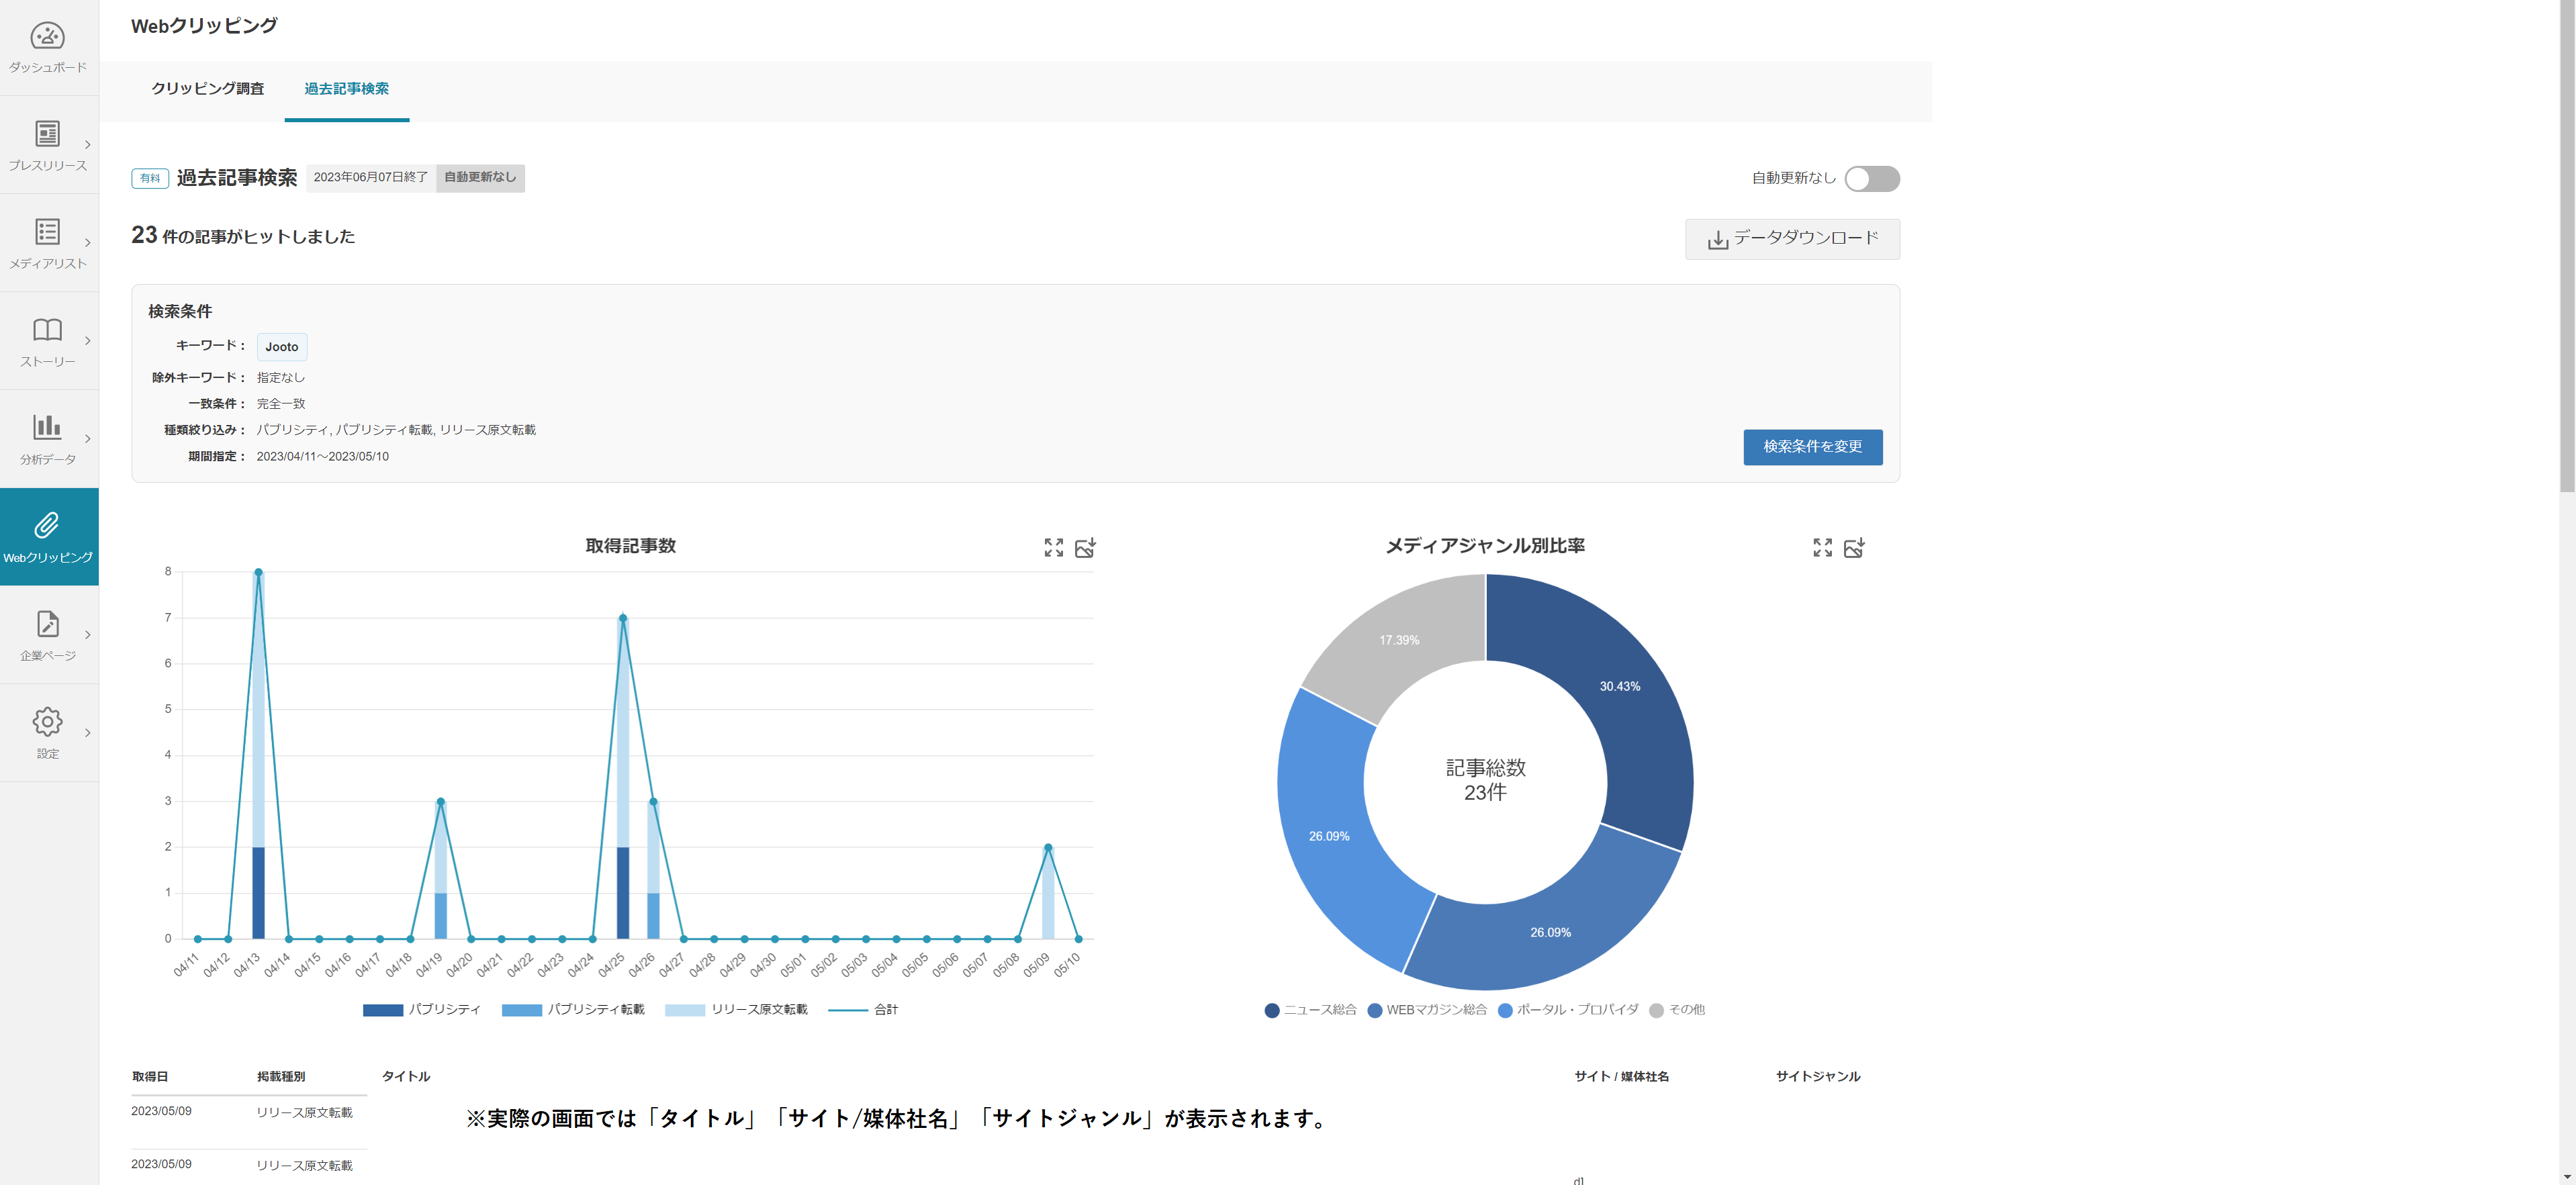Click the 掲載種別 column header

[x=281, y=1078]
